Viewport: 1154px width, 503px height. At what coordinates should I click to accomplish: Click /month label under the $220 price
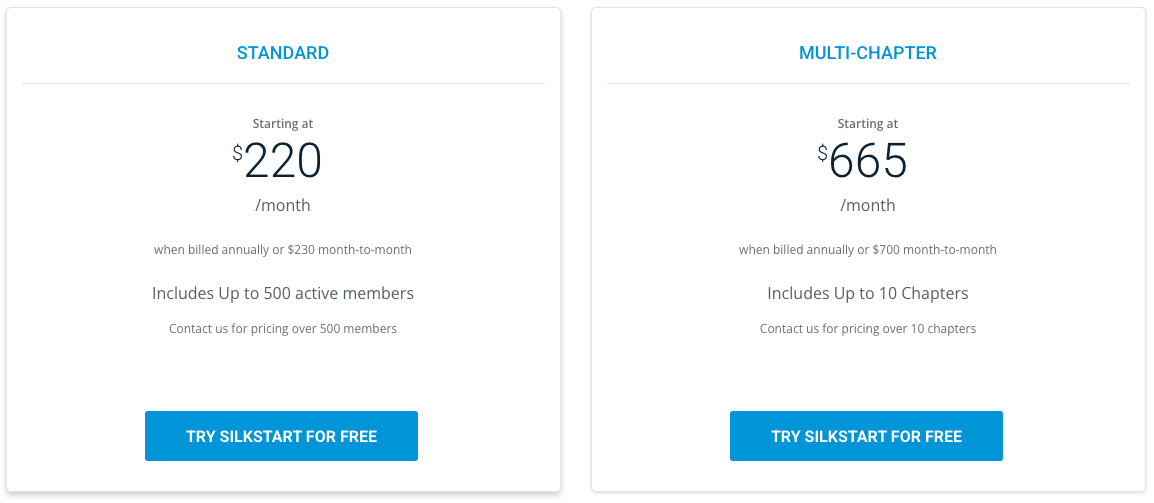coord(283,205)
